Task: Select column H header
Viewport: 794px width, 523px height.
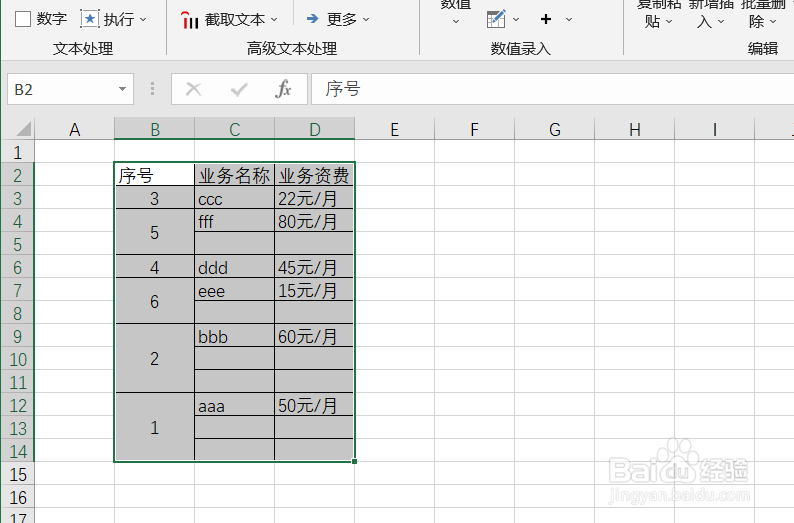Action: point(634,129)
